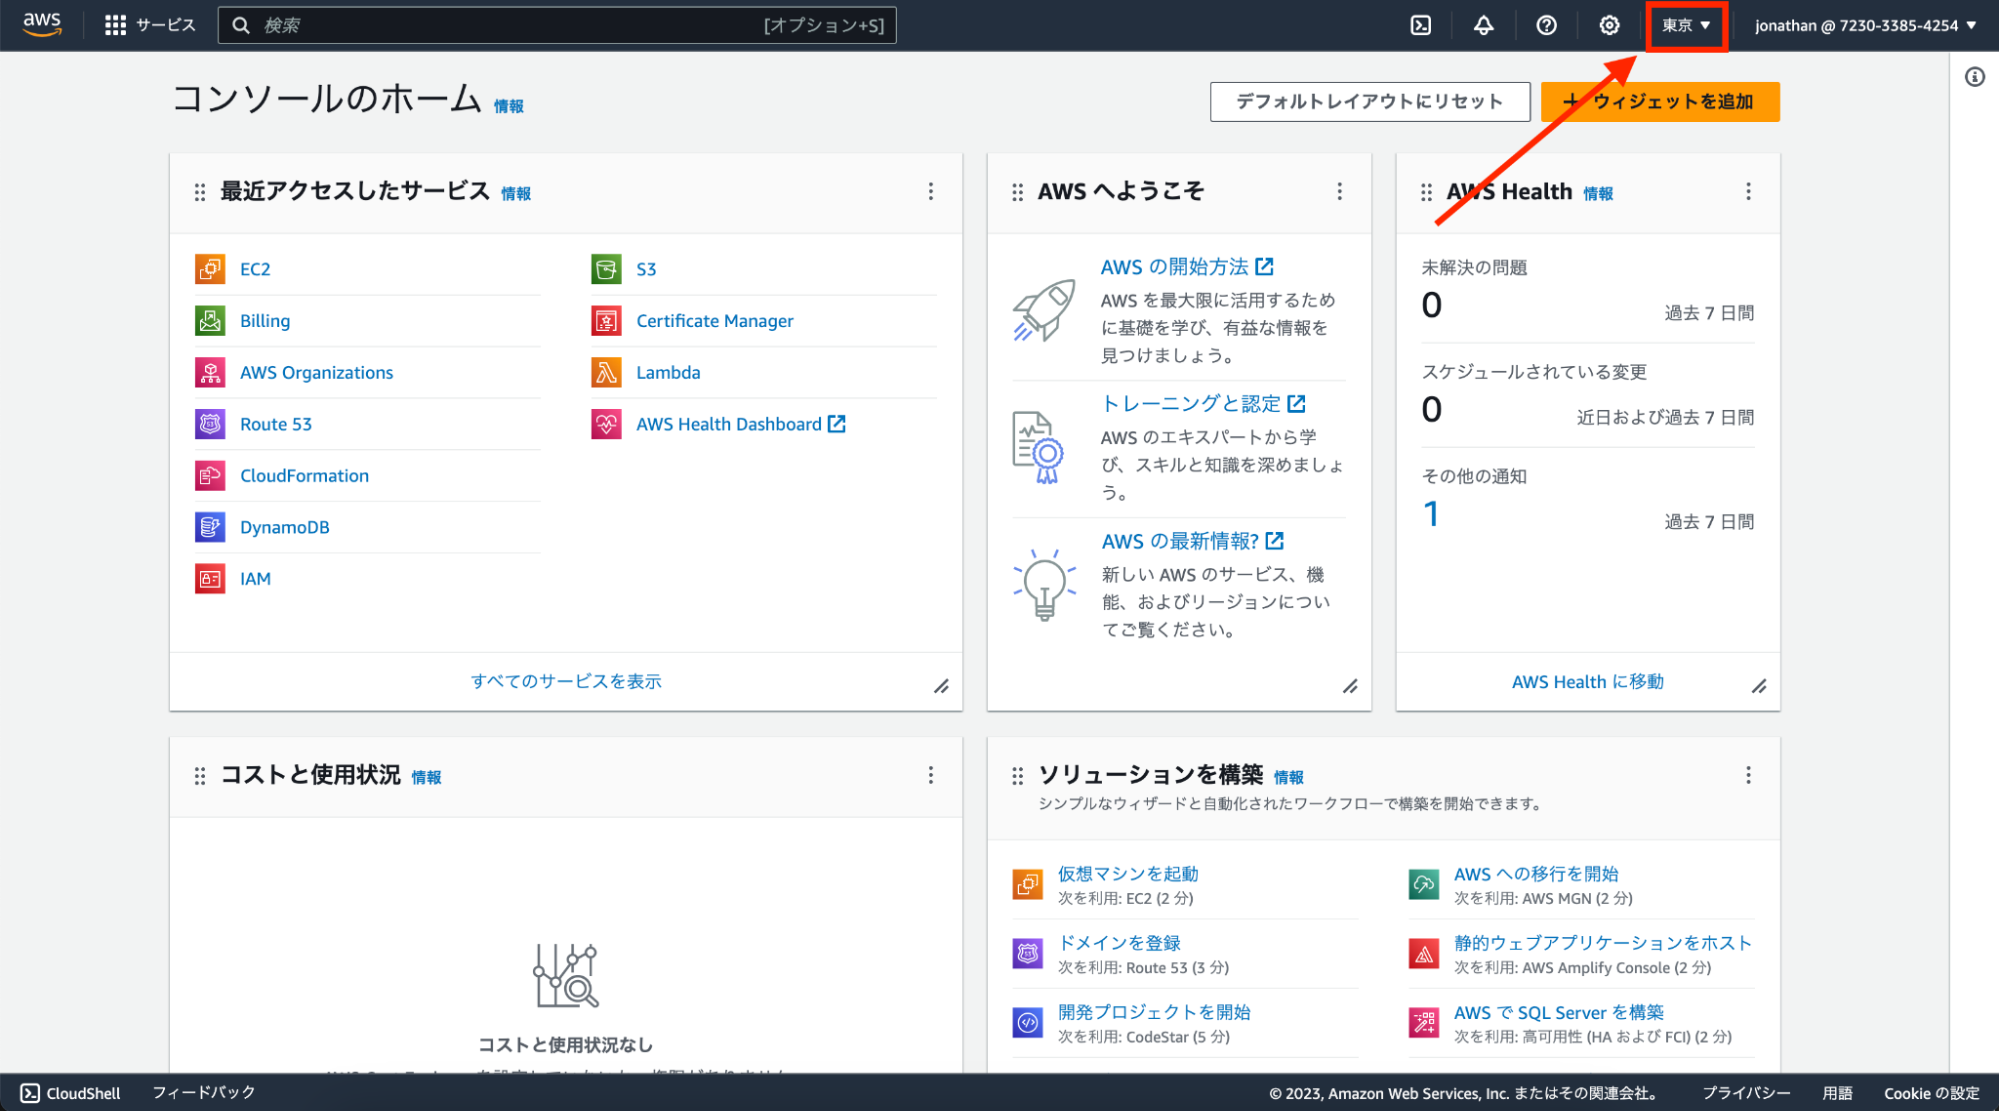
Task: Open CloudShell icon in top navigation bar
Action: [x=1420, y=25]
